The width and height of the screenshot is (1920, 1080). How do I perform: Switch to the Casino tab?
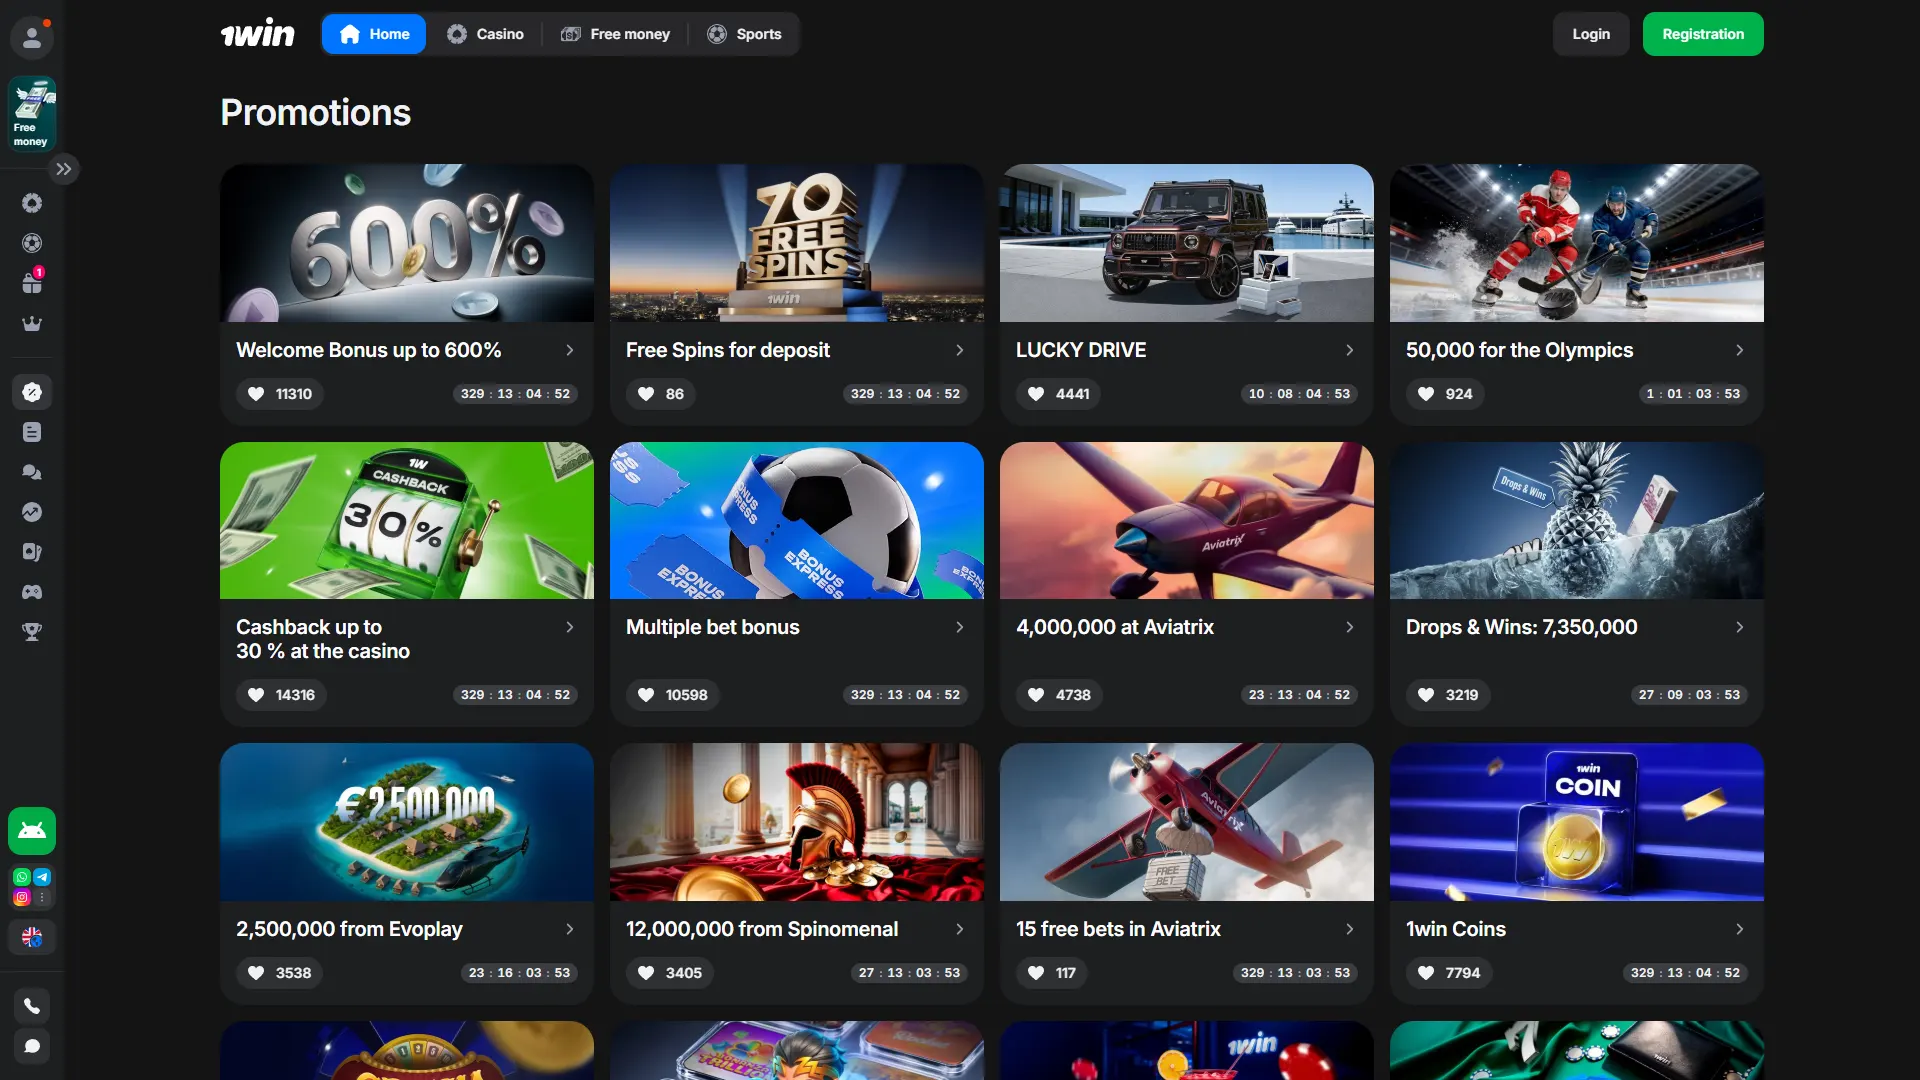pos(486,33)
